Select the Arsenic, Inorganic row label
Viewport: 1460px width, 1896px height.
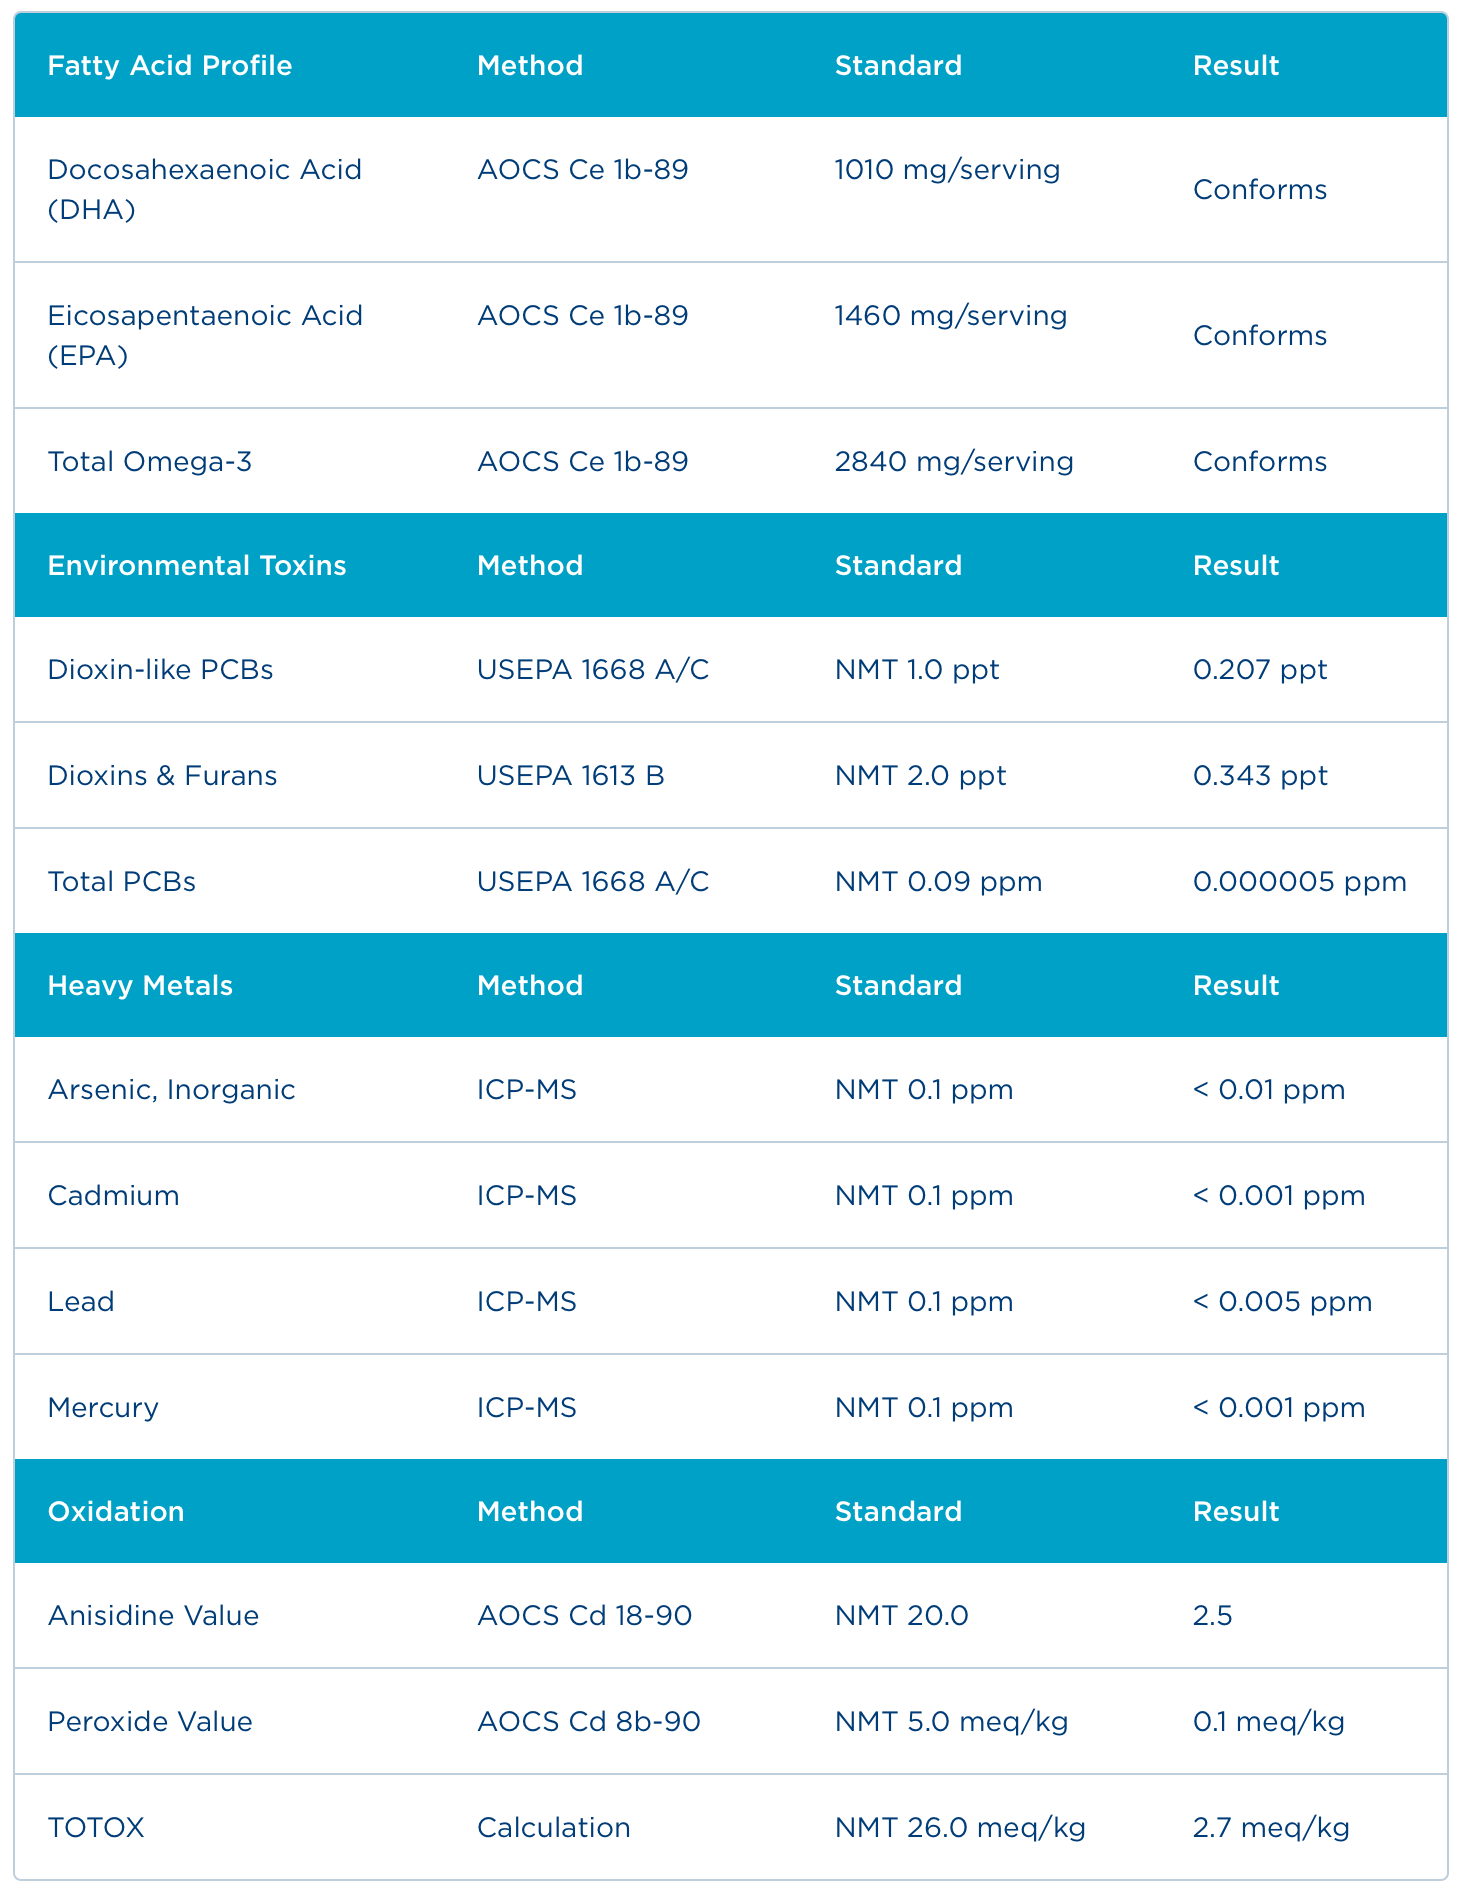171,1090
